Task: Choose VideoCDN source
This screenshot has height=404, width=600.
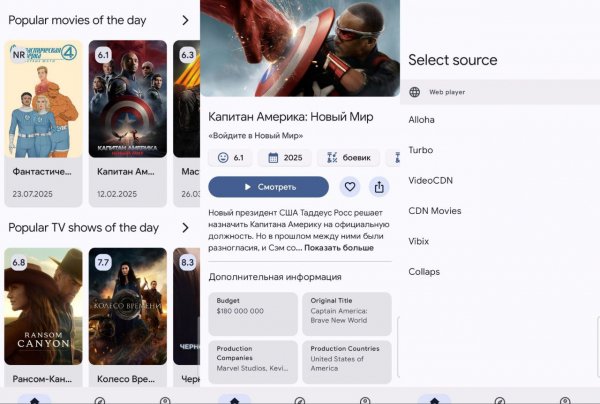Action: [x=430, y=181]
